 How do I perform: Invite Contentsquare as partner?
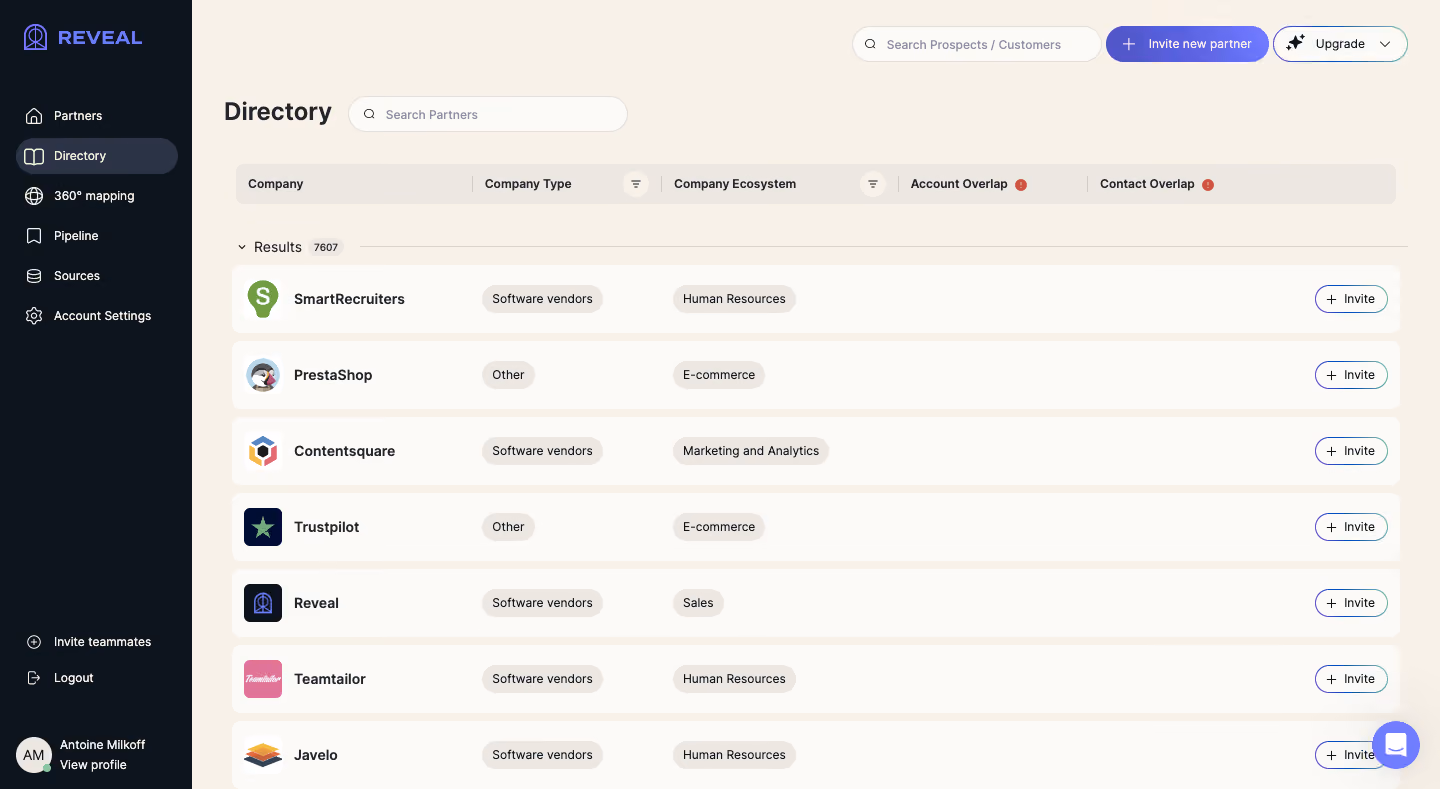(1351, 451)
